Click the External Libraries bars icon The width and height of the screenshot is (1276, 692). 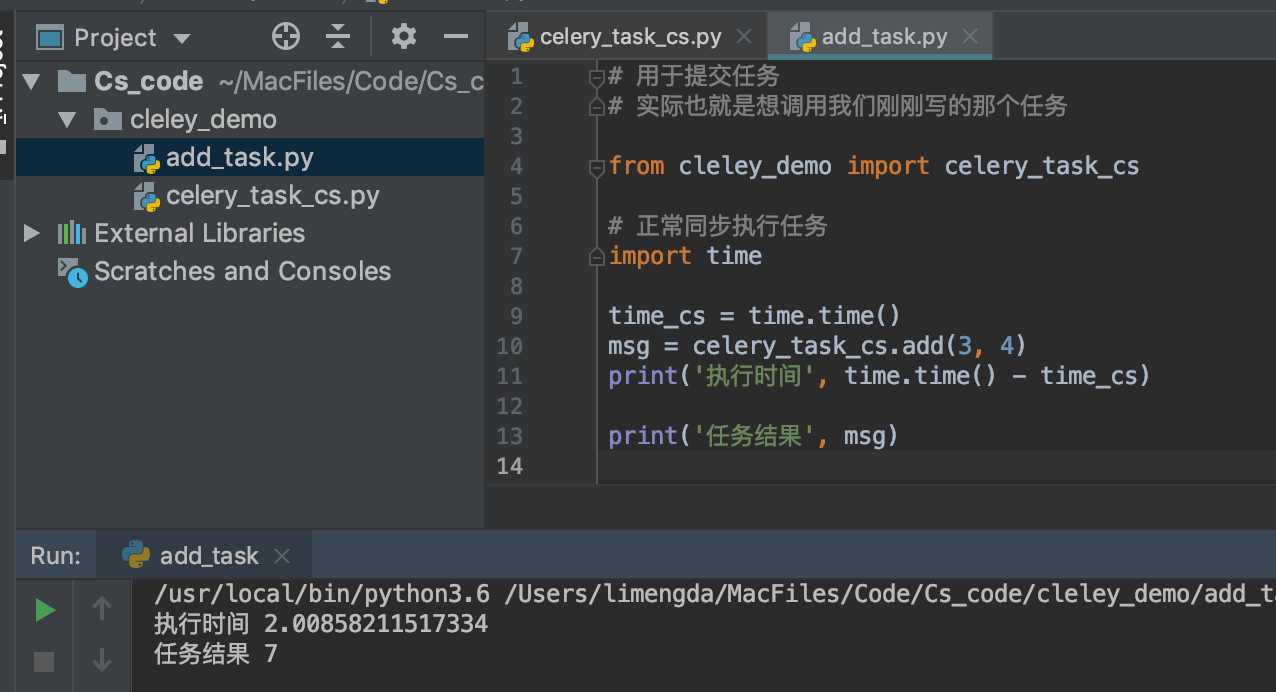click(x=70, y=233)
